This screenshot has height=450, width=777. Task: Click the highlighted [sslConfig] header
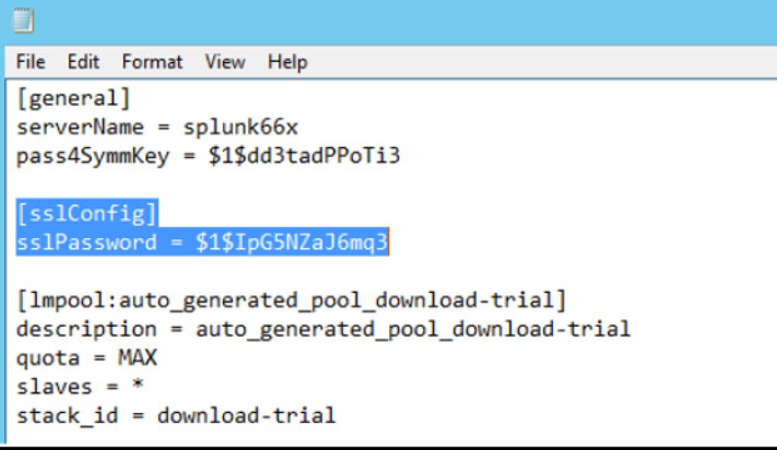point(85,214)
